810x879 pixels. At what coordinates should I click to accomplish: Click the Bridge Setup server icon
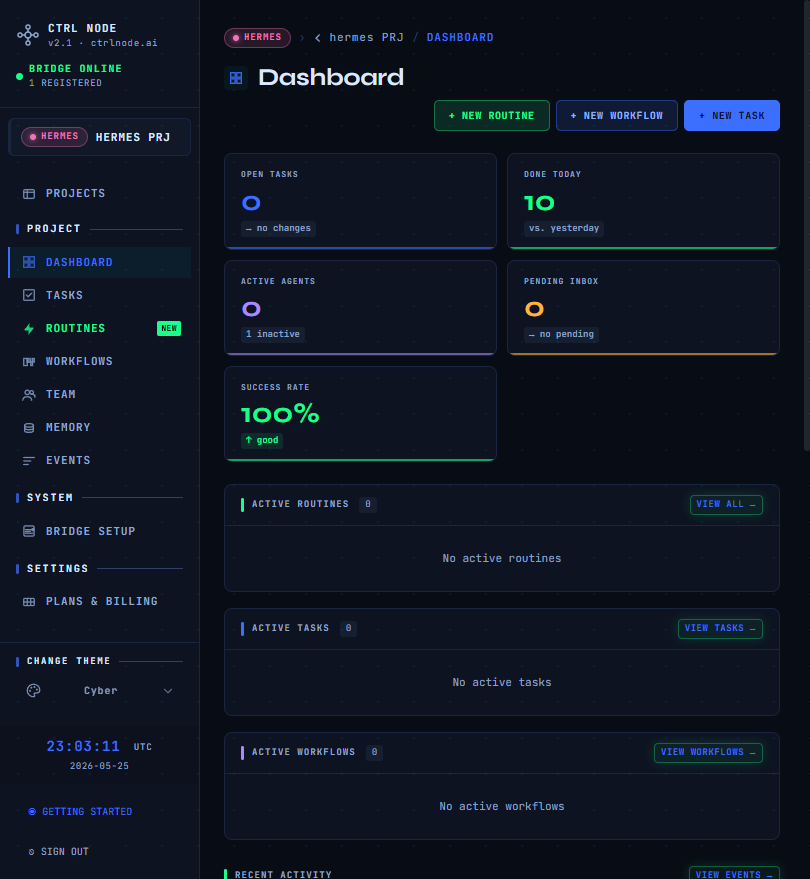pos(29,531)
